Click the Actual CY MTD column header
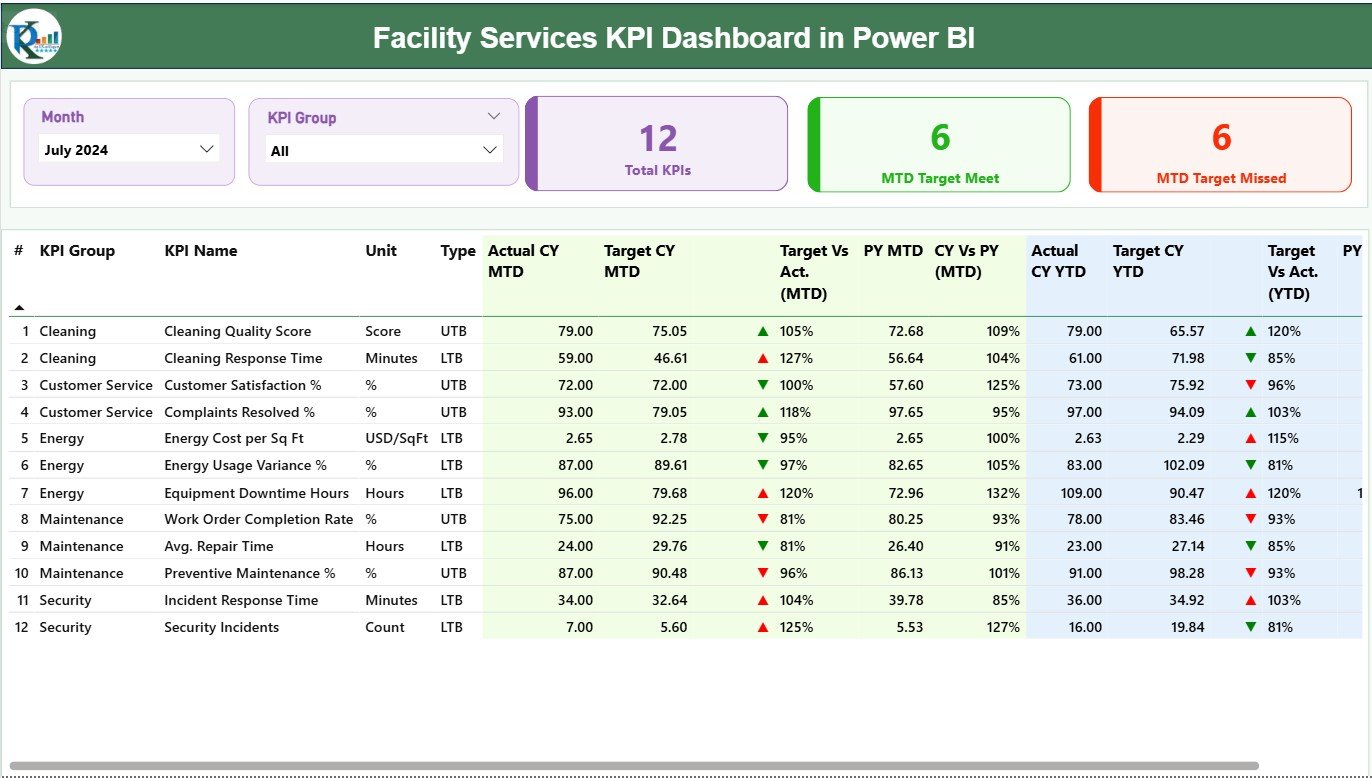 click(x=521, y=262)
